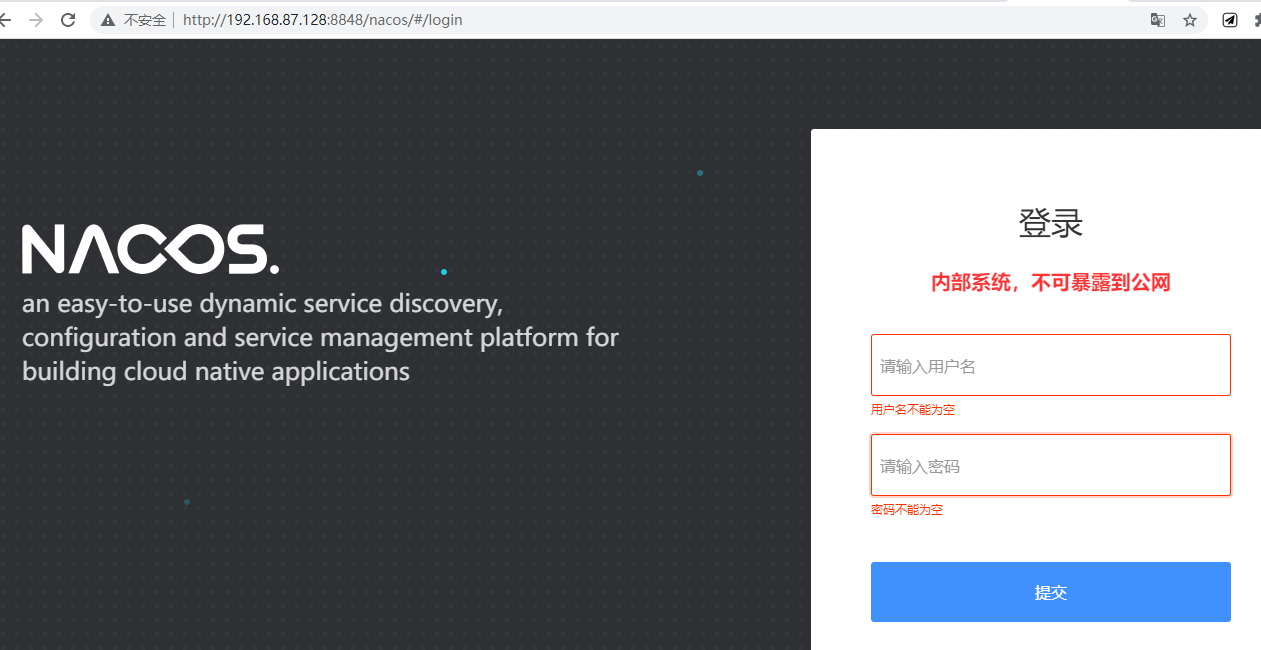Reload the page with refresh icon
This screenshot has height=650, width=1261.
(68, 20)
